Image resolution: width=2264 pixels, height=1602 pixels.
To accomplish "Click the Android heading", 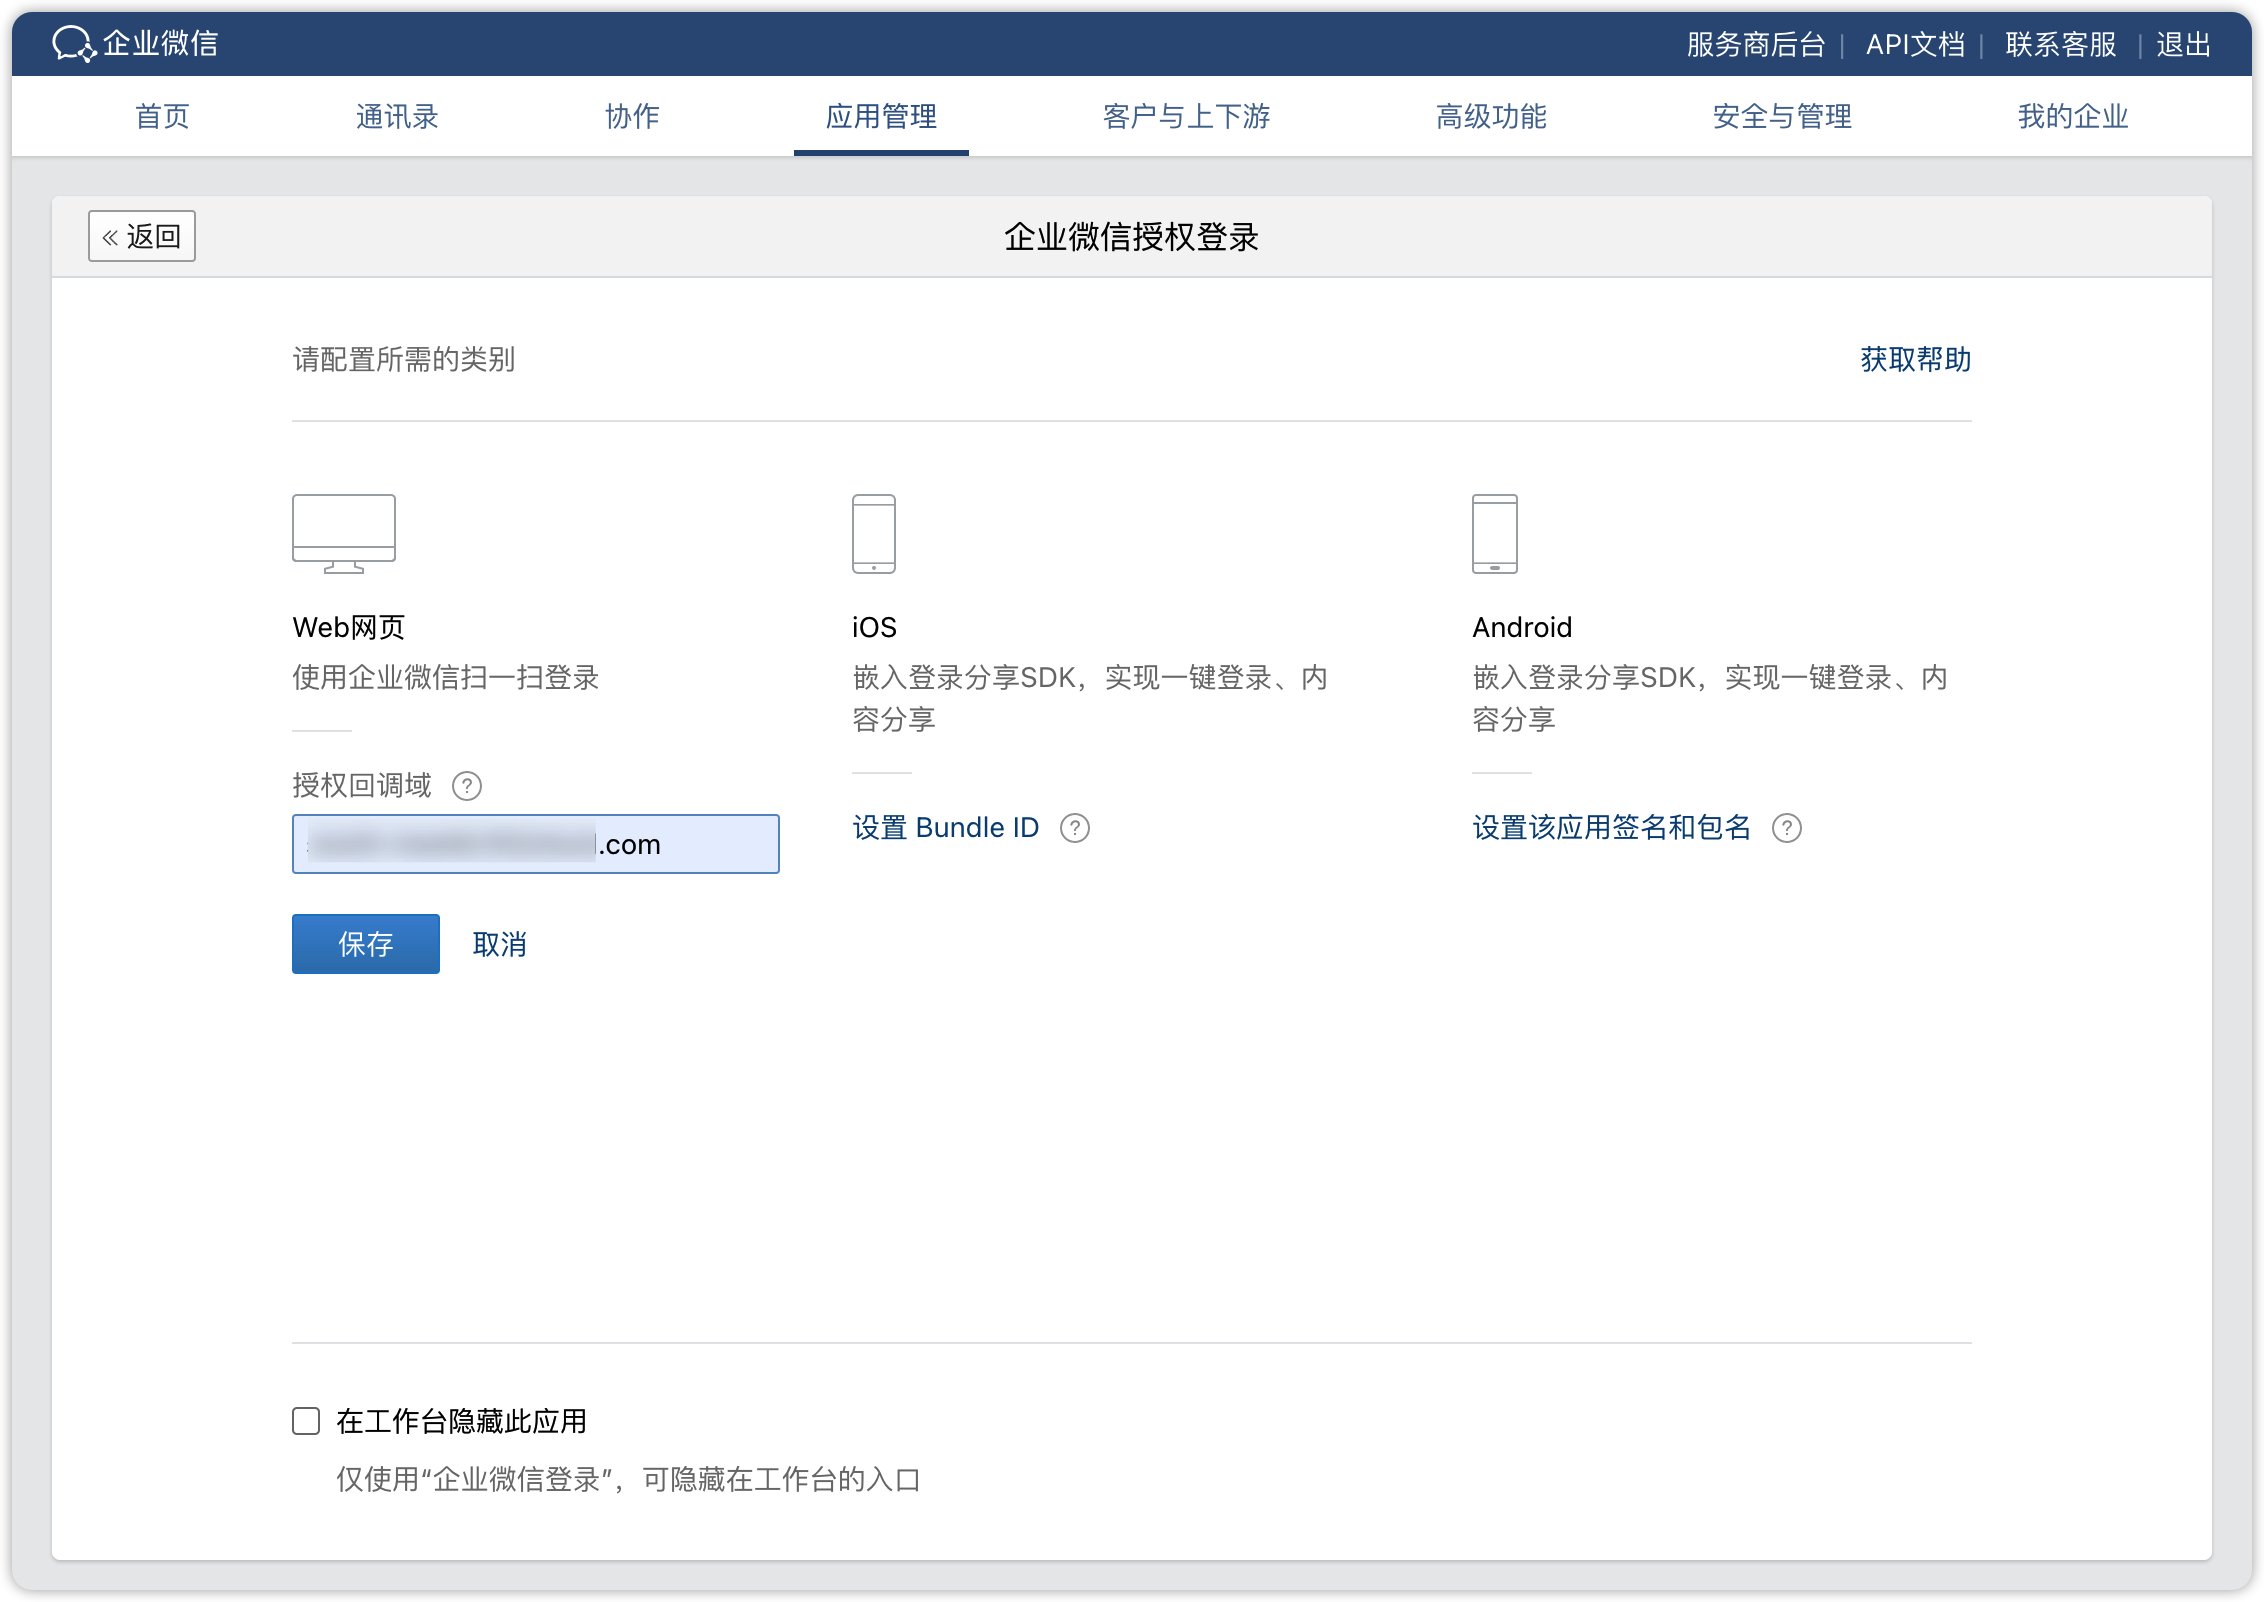I will click(x=1522, y=627).
